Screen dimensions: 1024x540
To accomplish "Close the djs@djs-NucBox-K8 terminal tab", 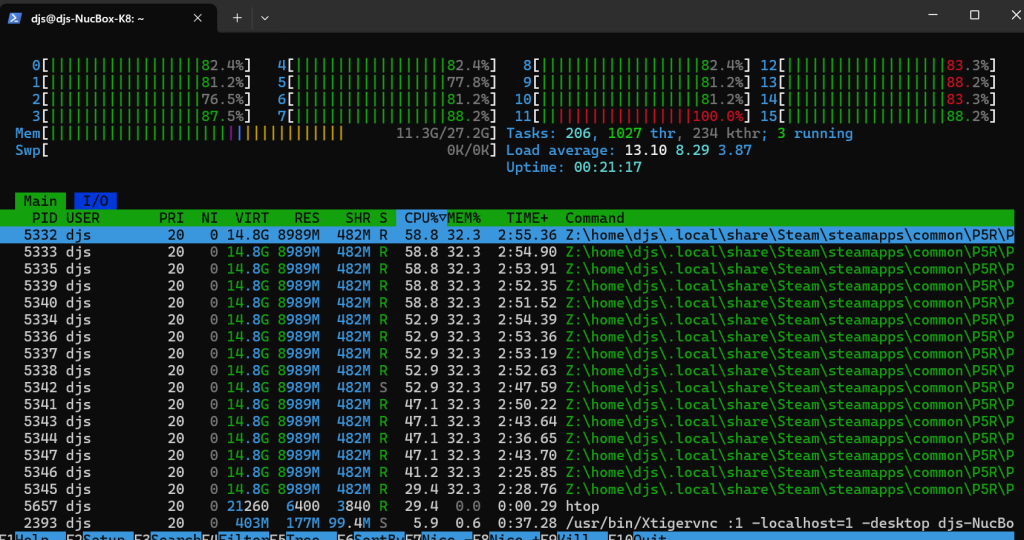I will pyautogui.click(x=200, y=18).
